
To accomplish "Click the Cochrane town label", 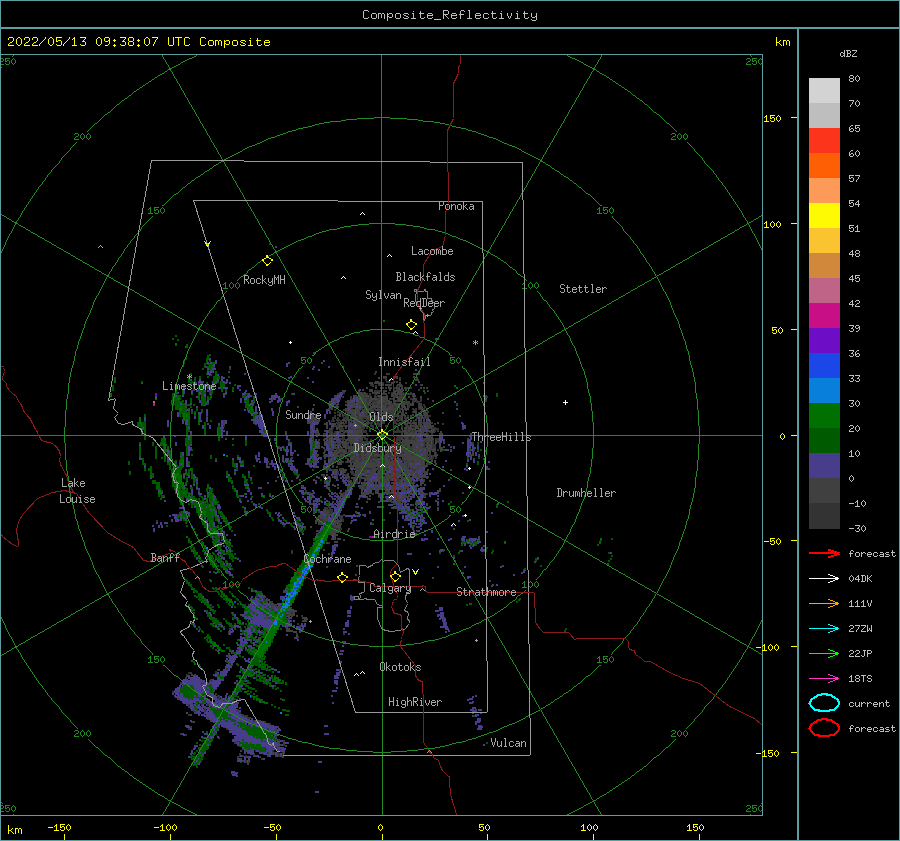I will click(327, 559).
